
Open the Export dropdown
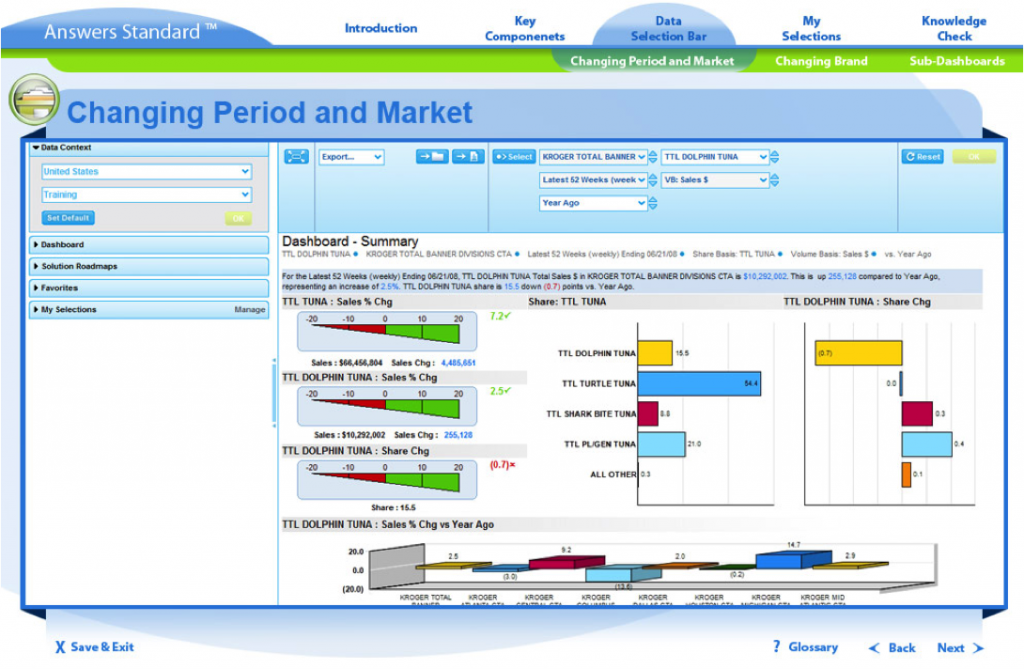(351, 157)
